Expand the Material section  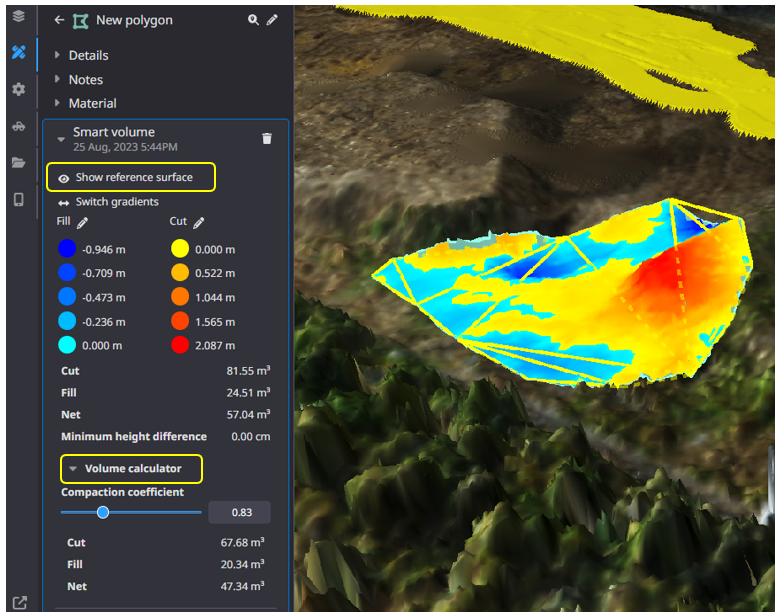[x=92, y=103]
